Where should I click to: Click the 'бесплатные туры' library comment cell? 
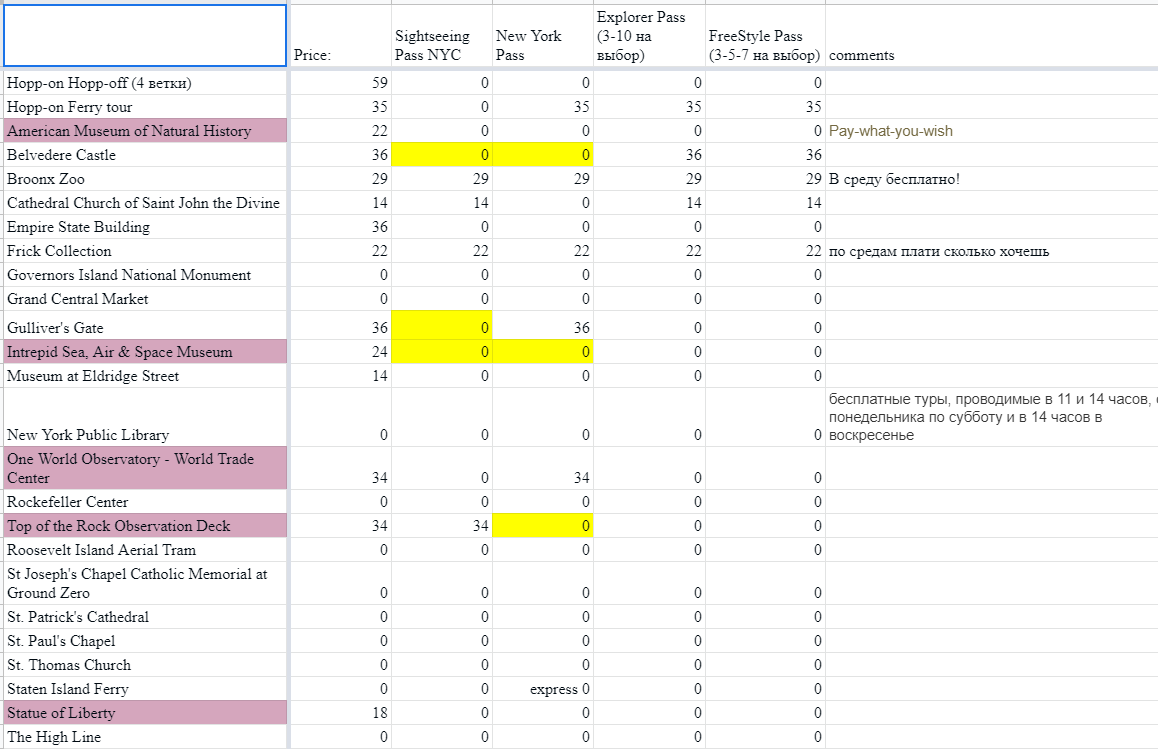point(992,417)
